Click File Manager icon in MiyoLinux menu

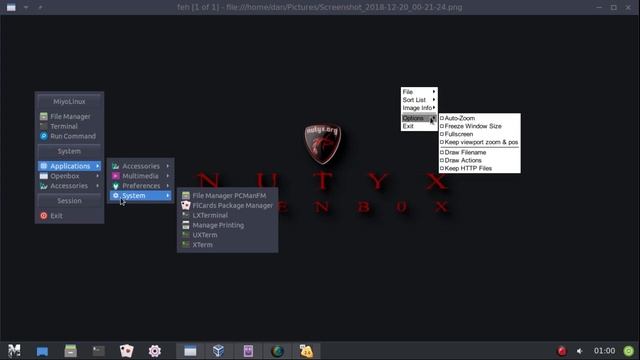44,116
